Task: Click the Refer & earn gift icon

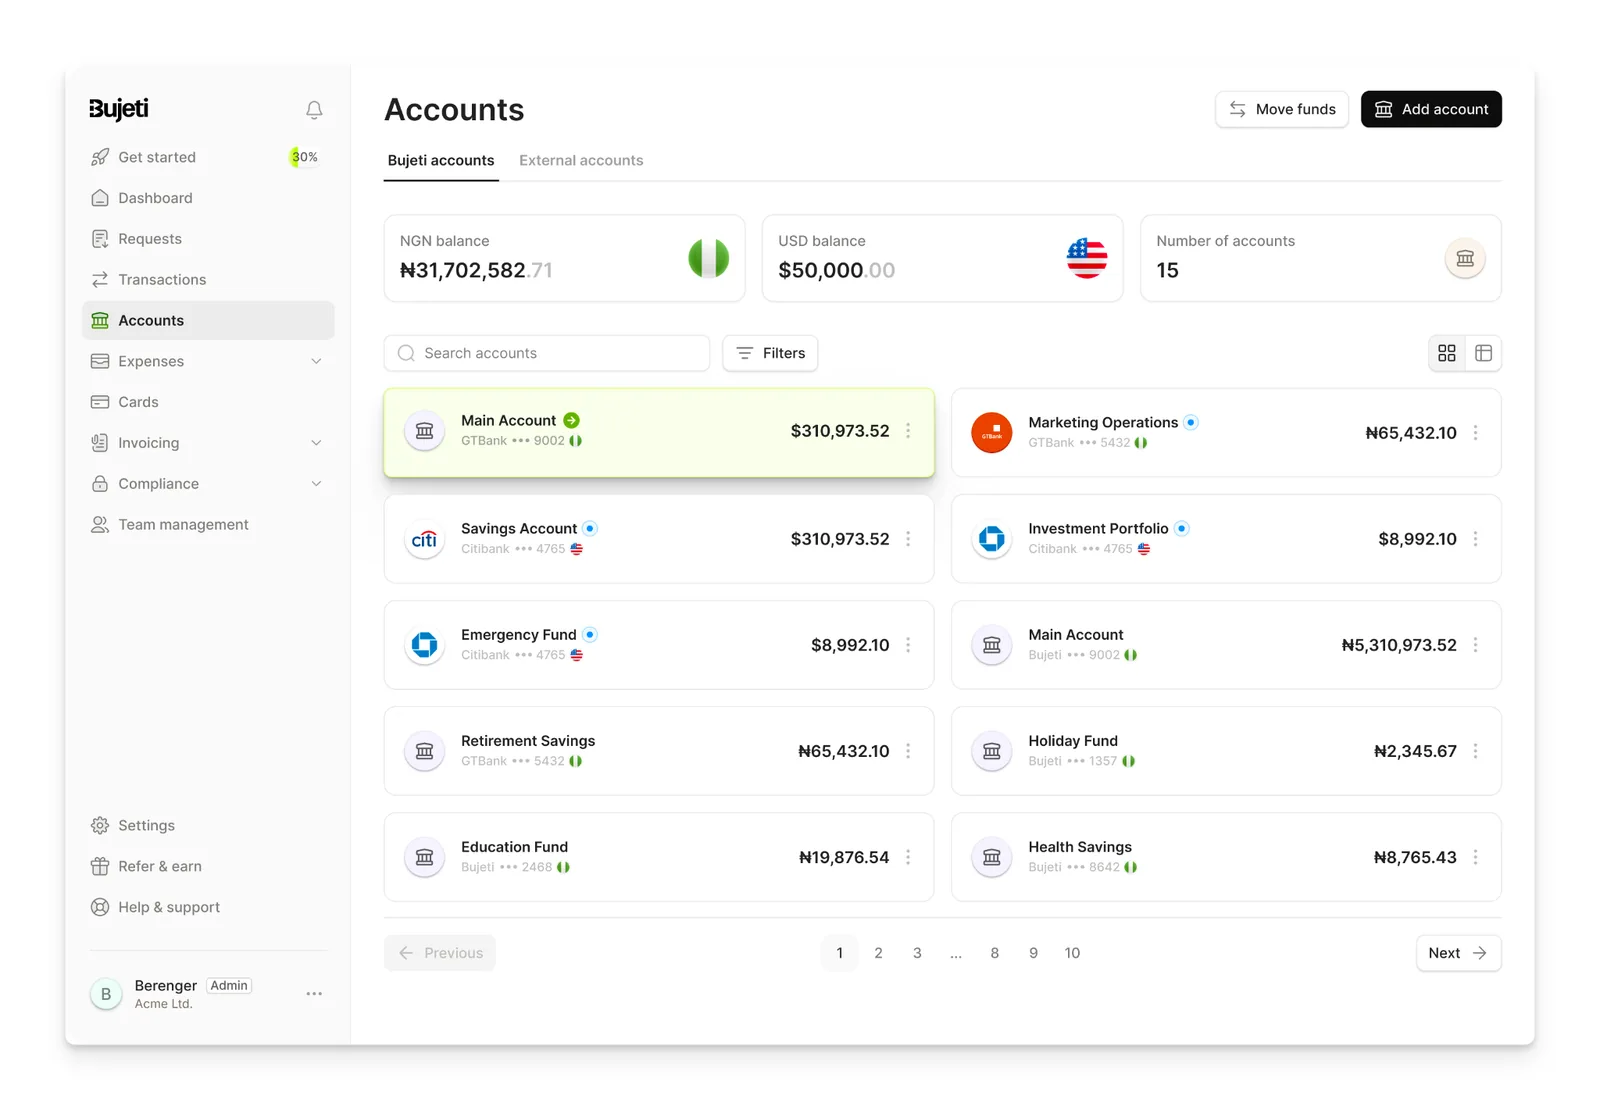Action: click(x=100, y=867)
